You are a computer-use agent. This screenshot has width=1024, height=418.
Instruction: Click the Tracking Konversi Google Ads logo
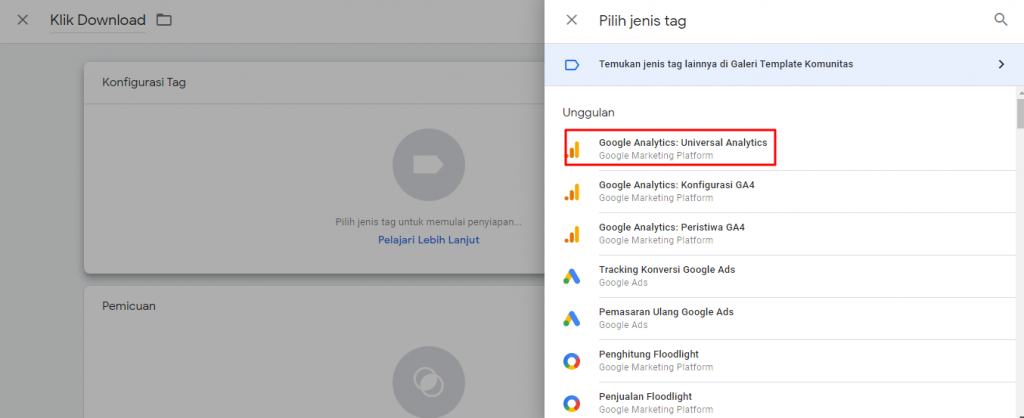pos(571,277)
